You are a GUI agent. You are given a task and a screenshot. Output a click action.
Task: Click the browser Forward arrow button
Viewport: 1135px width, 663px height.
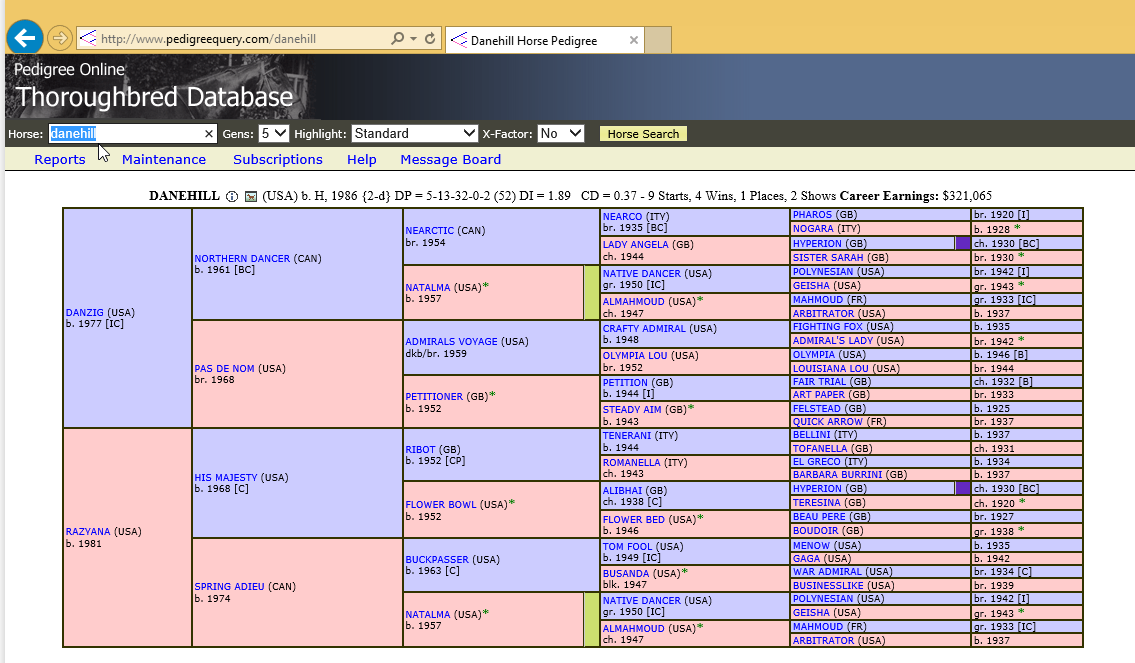click(x=59, y=39)
